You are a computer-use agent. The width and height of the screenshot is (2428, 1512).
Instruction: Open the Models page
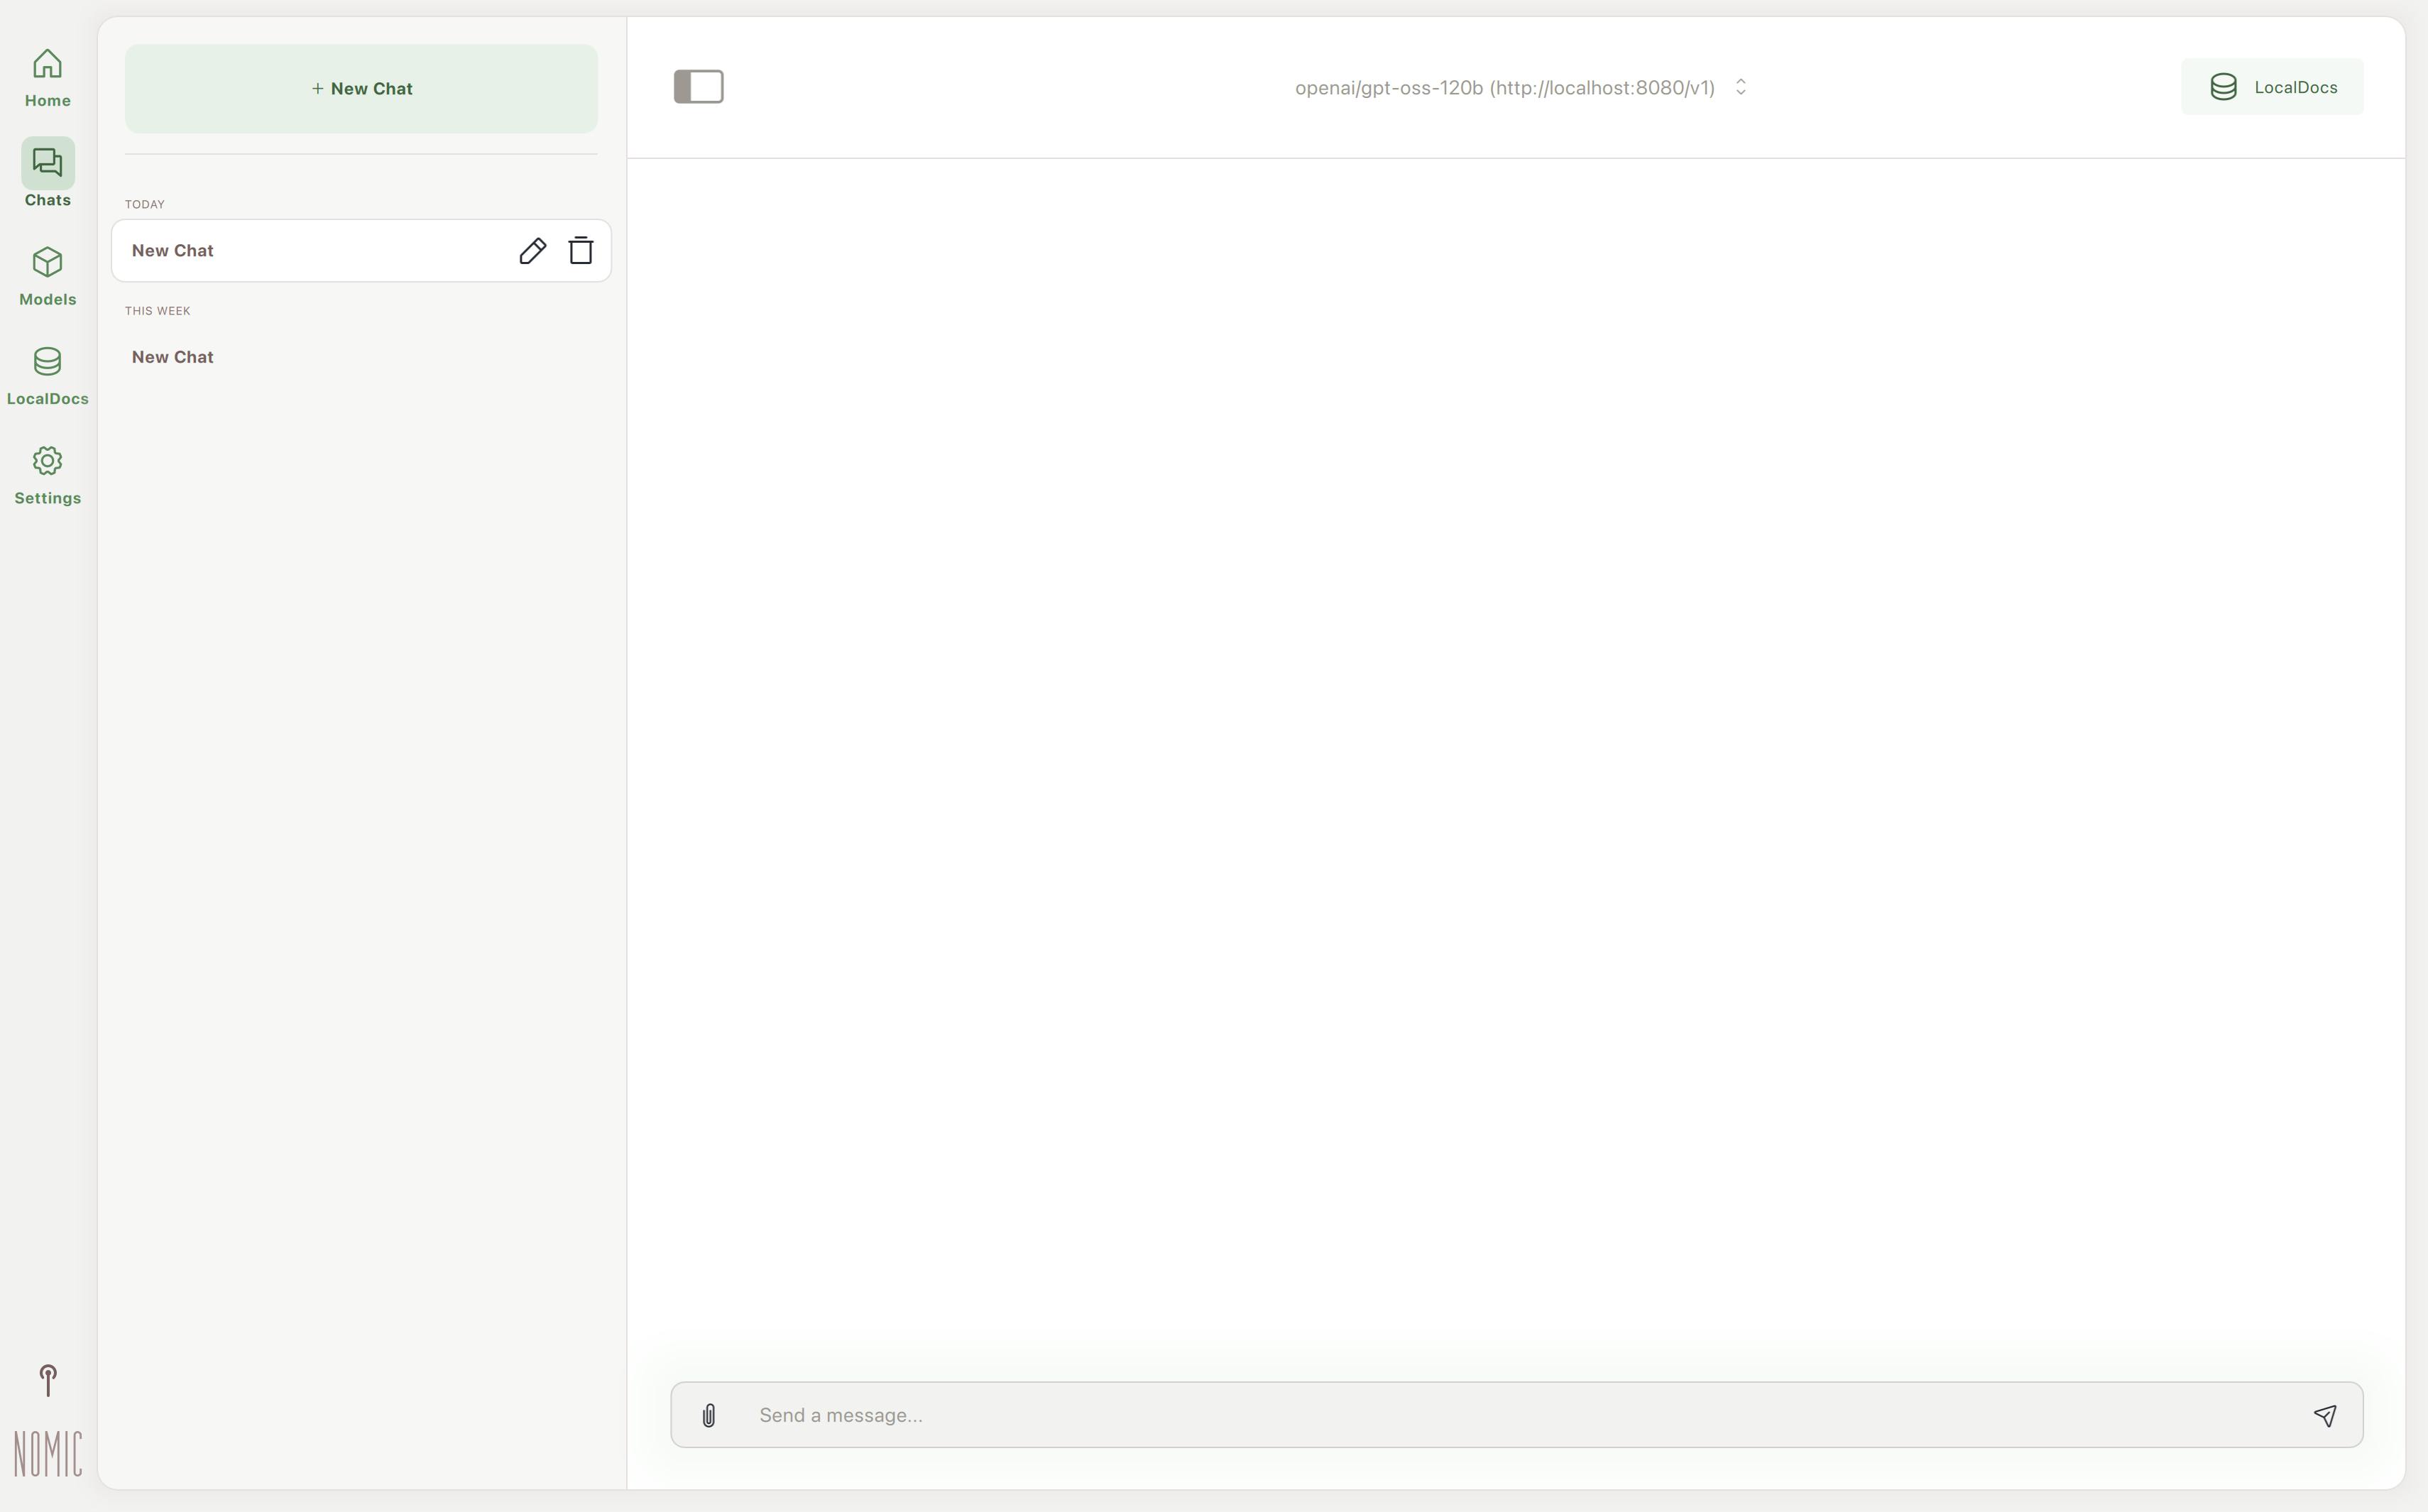click(x=47, y=276)
